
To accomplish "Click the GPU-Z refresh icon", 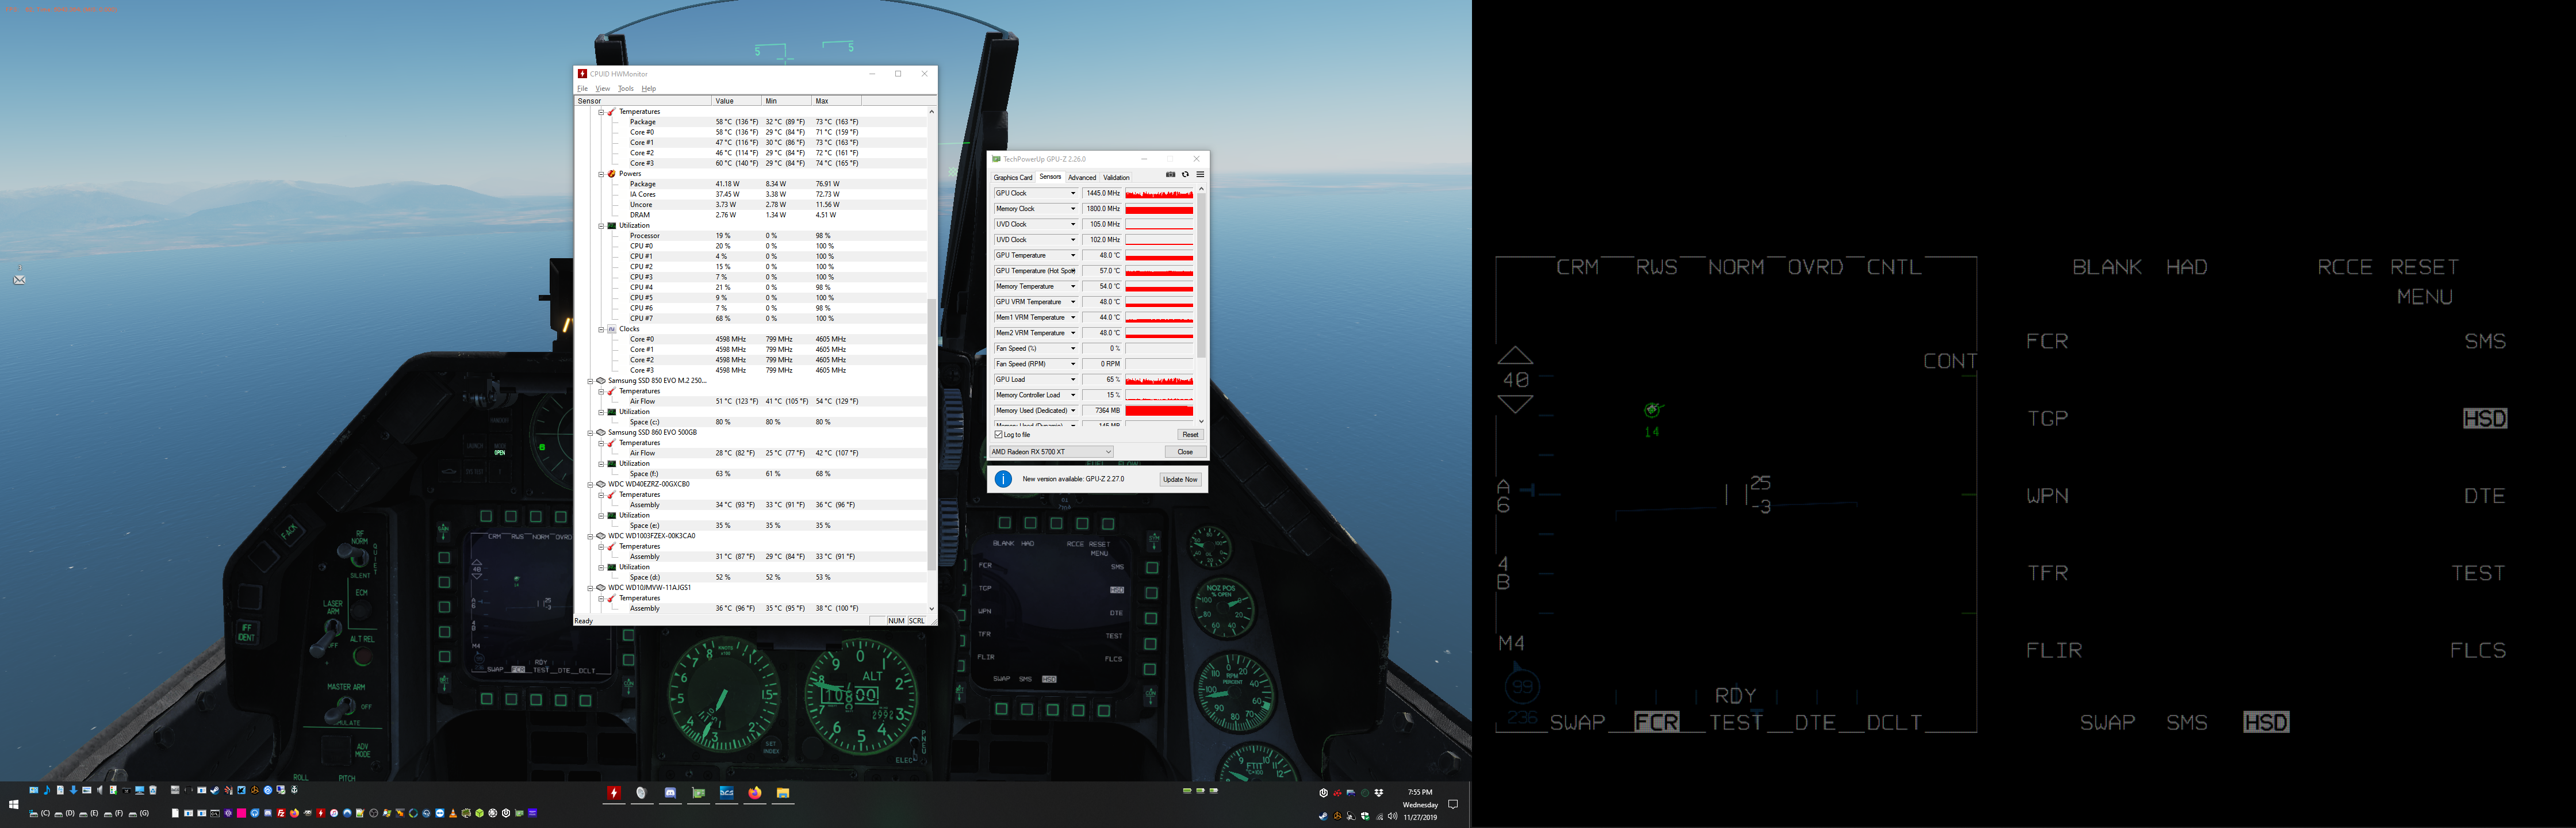I will [1186, 175].
